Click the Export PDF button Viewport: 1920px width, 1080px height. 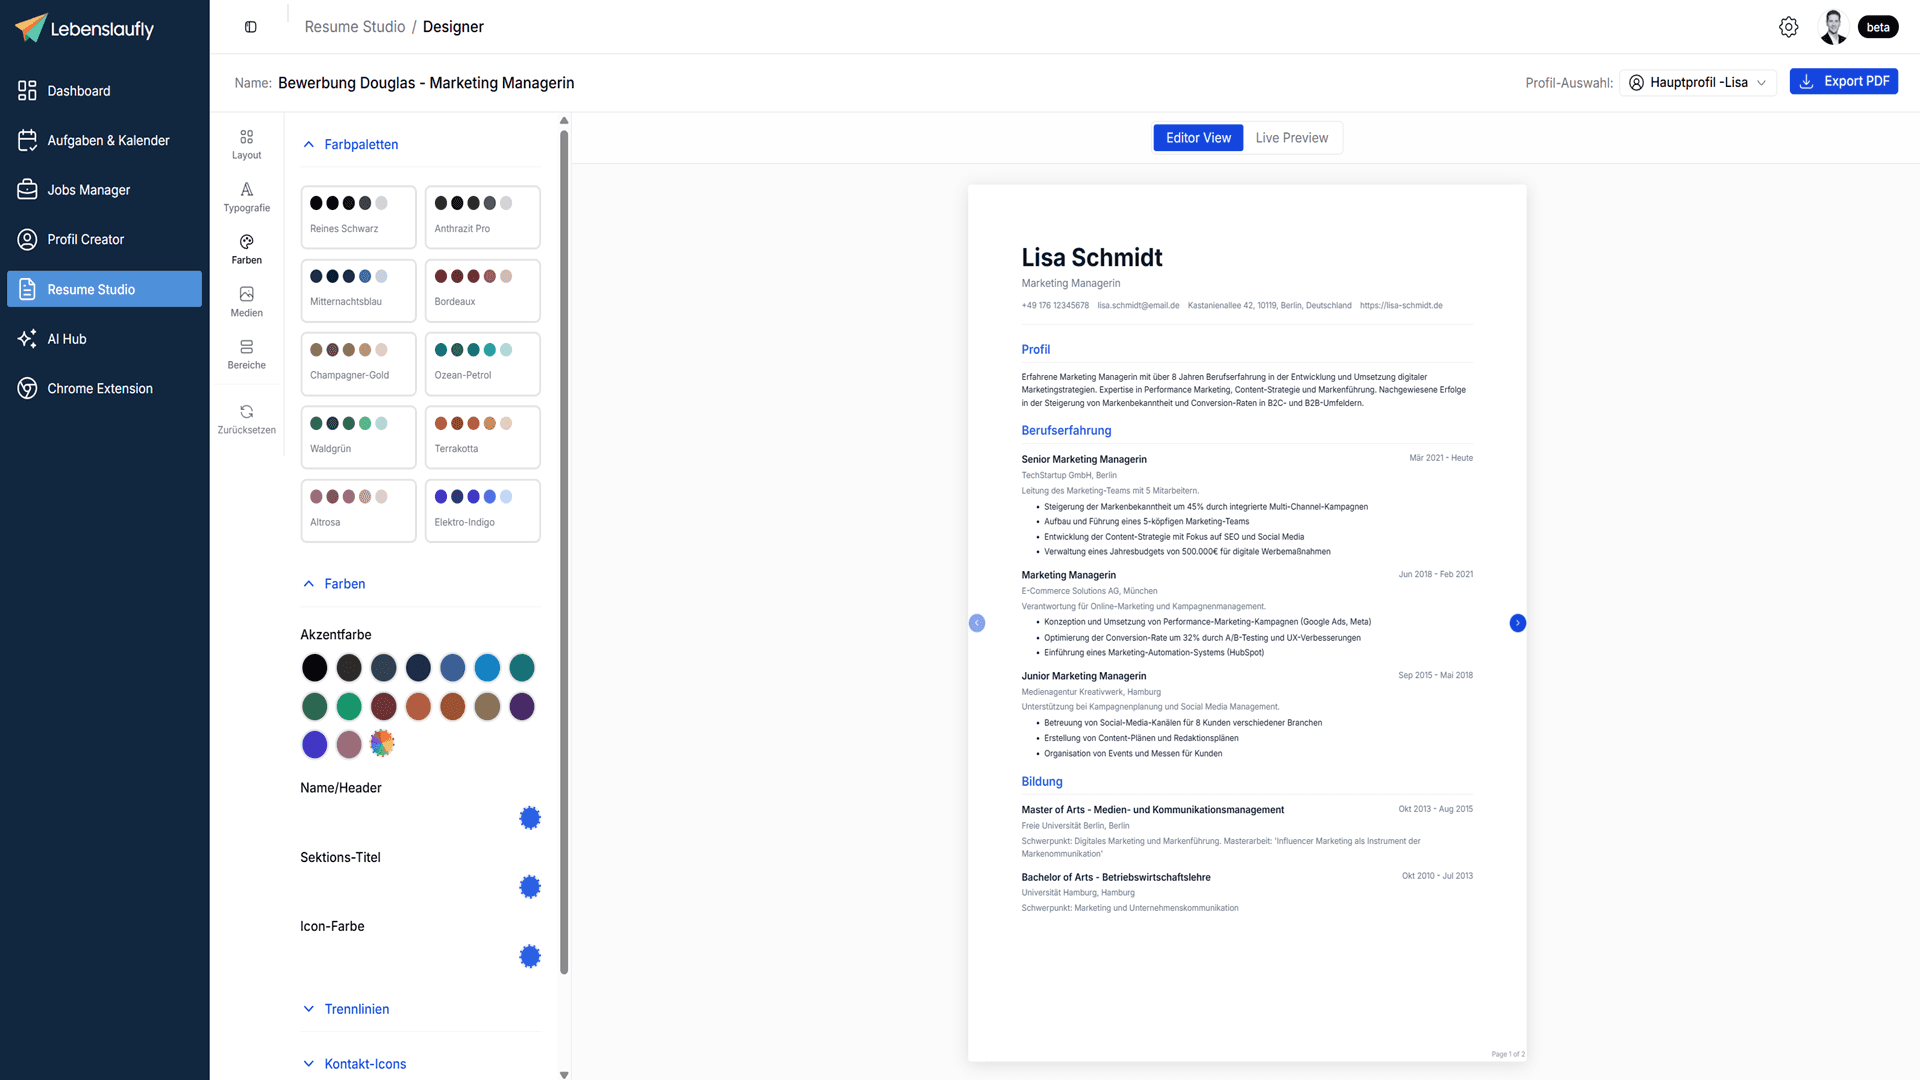click(1844, 81)
